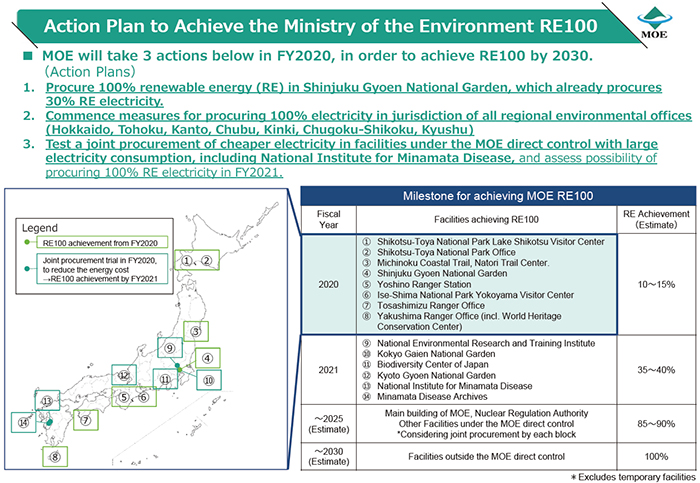
Task: Click map marker 8 for Yakushima
Action: [55, 457]
